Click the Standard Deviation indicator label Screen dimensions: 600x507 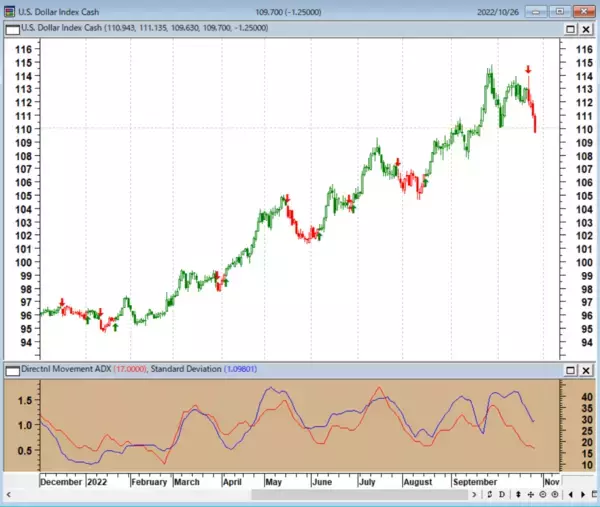pyautogui.click(x=185, y=370)
